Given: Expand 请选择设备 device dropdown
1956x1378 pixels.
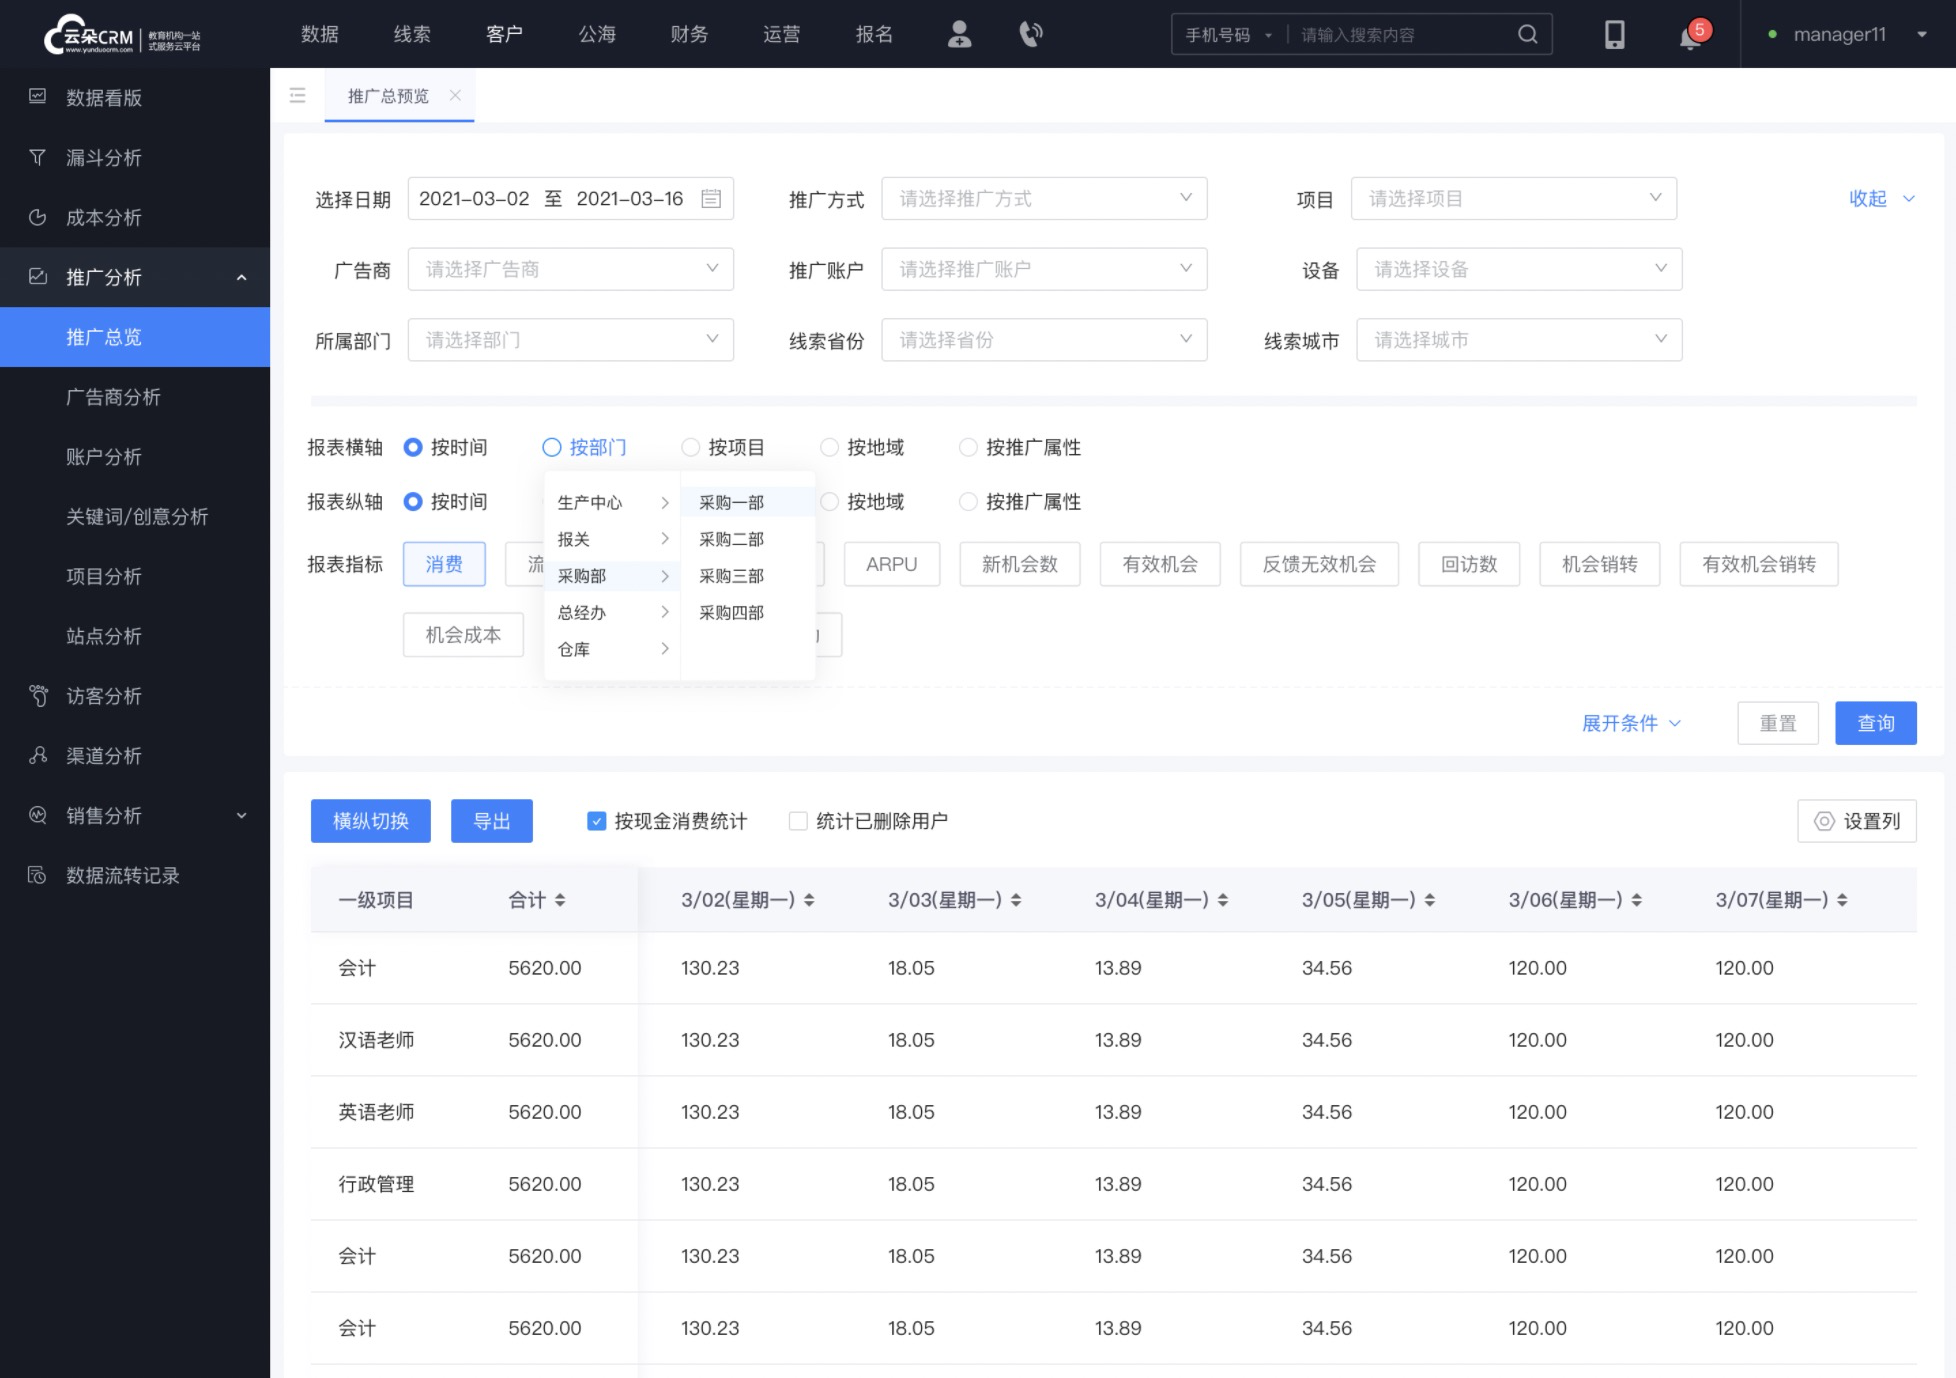Looking at the screenshot, I should pyautogui.click(x=1512, y=270).
